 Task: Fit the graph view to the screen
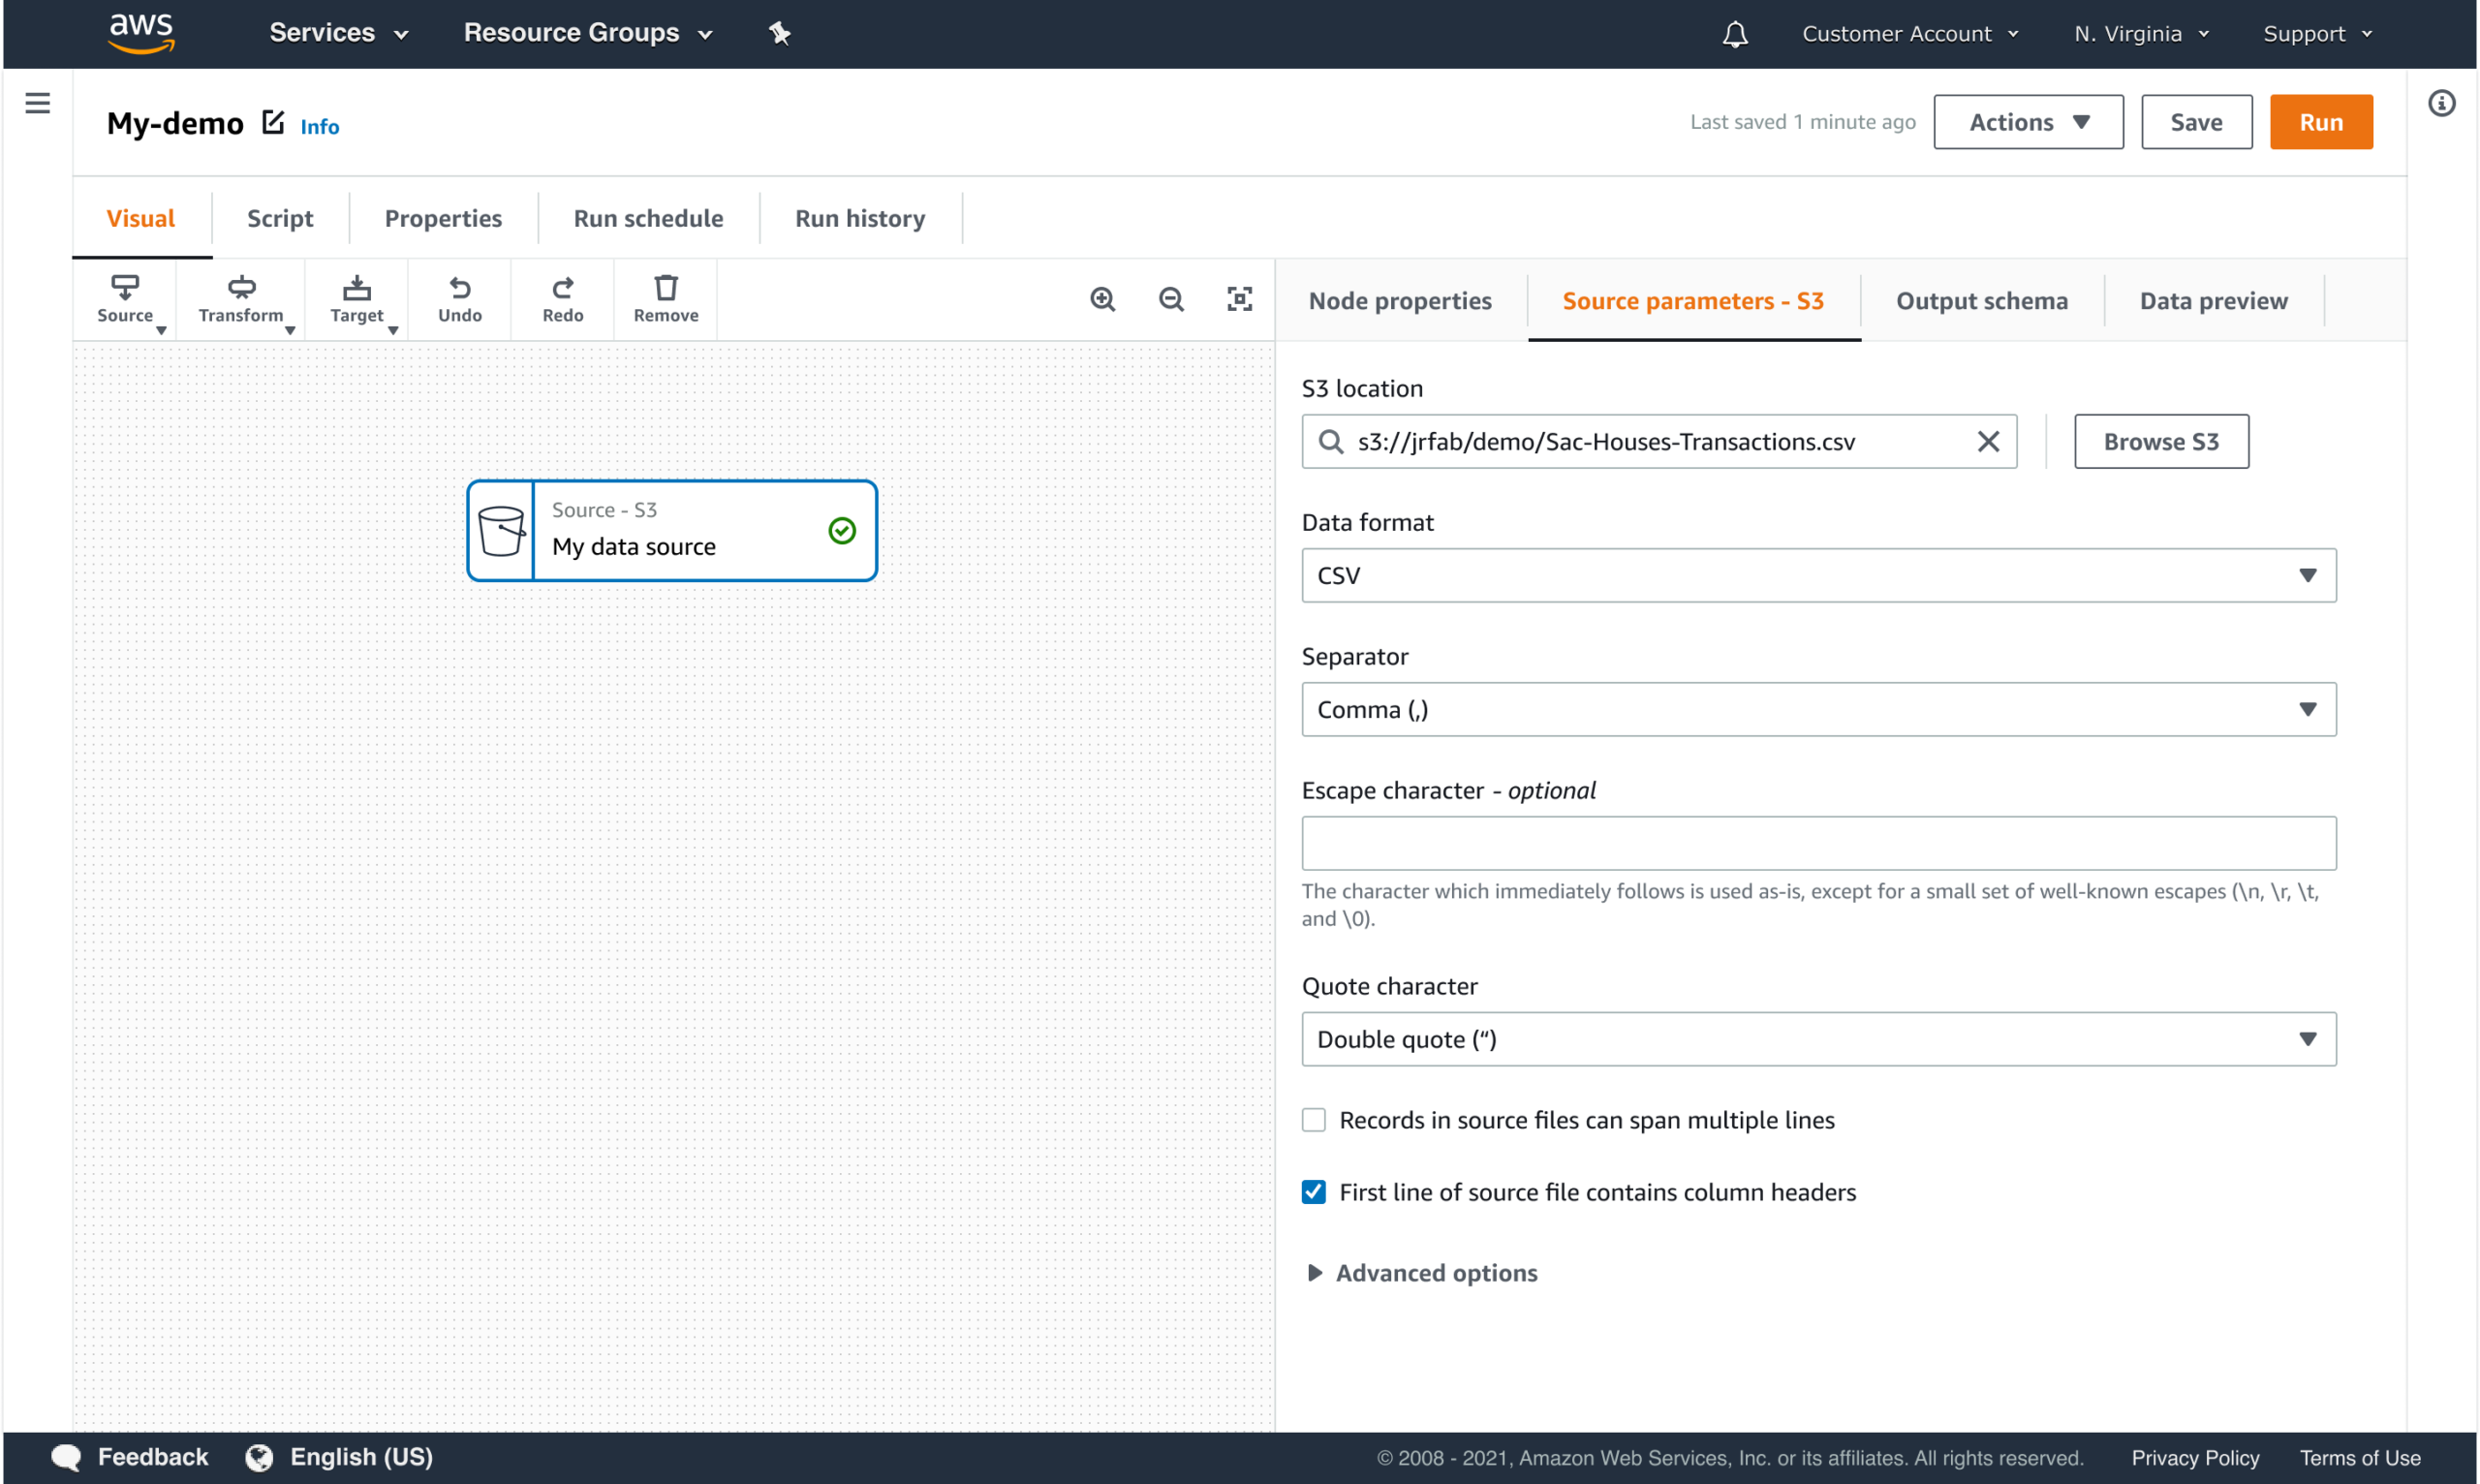point(1239,299)
